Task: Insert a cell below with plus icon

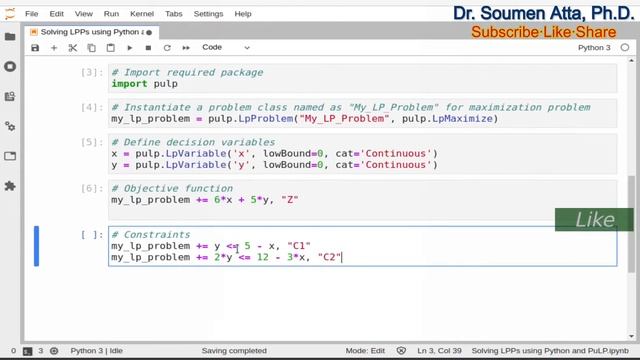Action: click(x=54, y=48)
